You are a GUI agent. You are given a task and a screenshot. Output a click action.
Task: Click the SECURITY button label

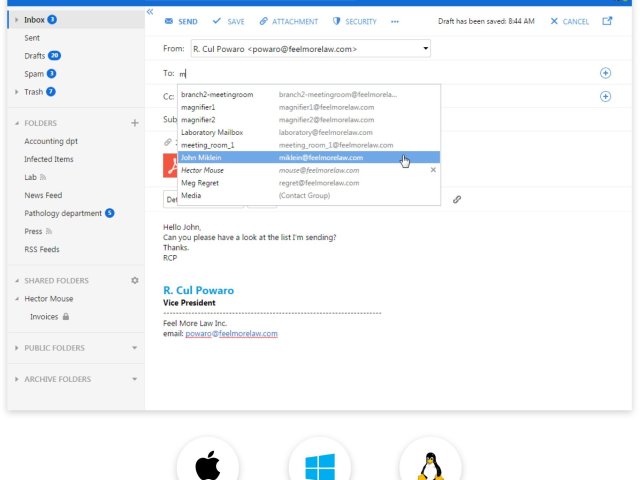tap(361, 22)
